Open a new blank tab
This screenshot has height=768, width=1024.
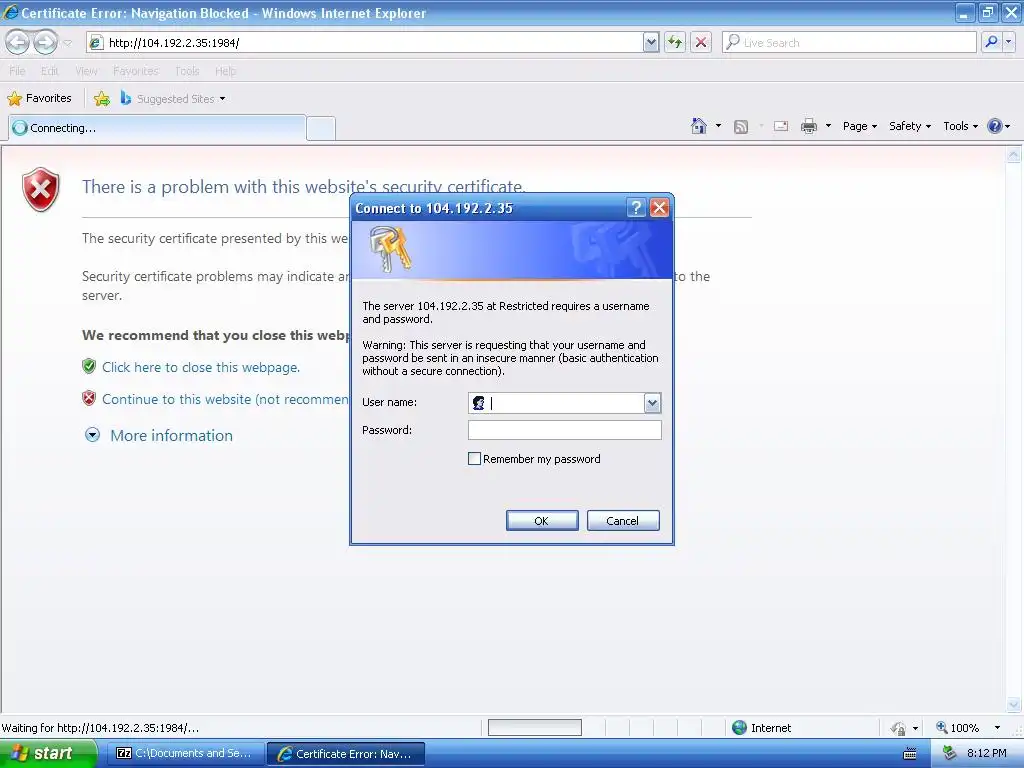tap(321, 128)
